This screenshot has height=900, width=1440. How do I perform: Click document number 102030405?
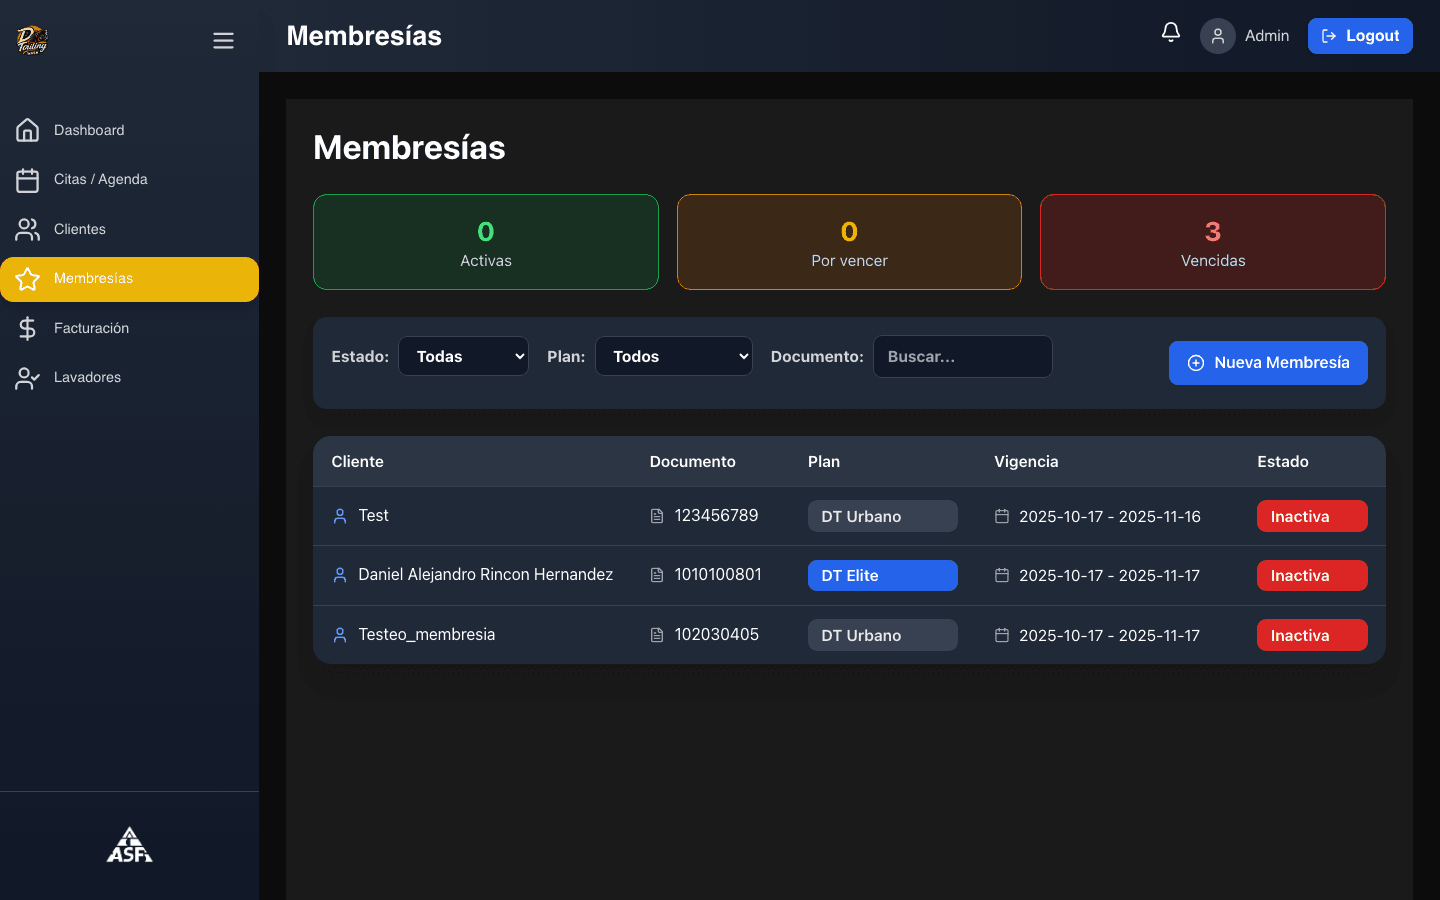pyautogui.click(x=717, y=634)
